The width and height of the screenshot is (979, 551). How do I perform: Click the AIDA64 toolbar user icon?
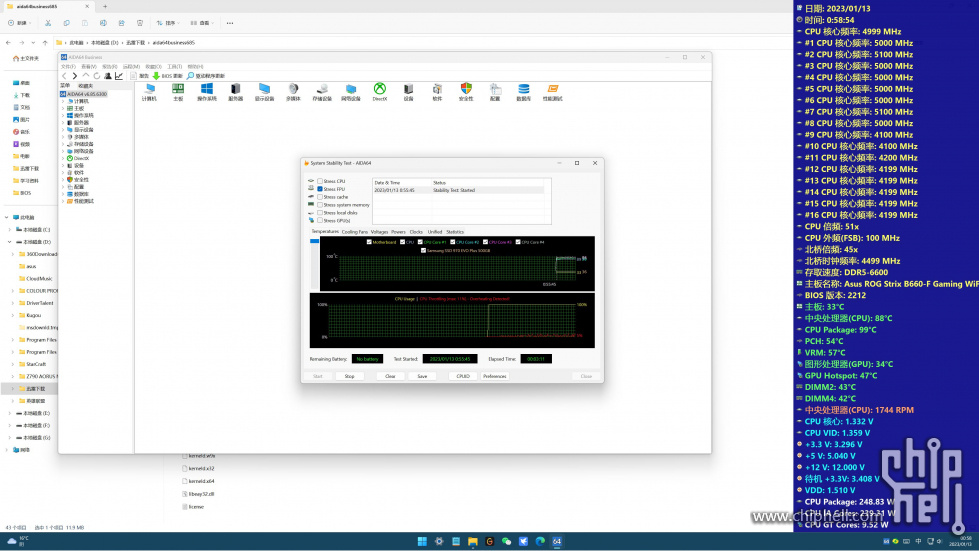point(107,76)
